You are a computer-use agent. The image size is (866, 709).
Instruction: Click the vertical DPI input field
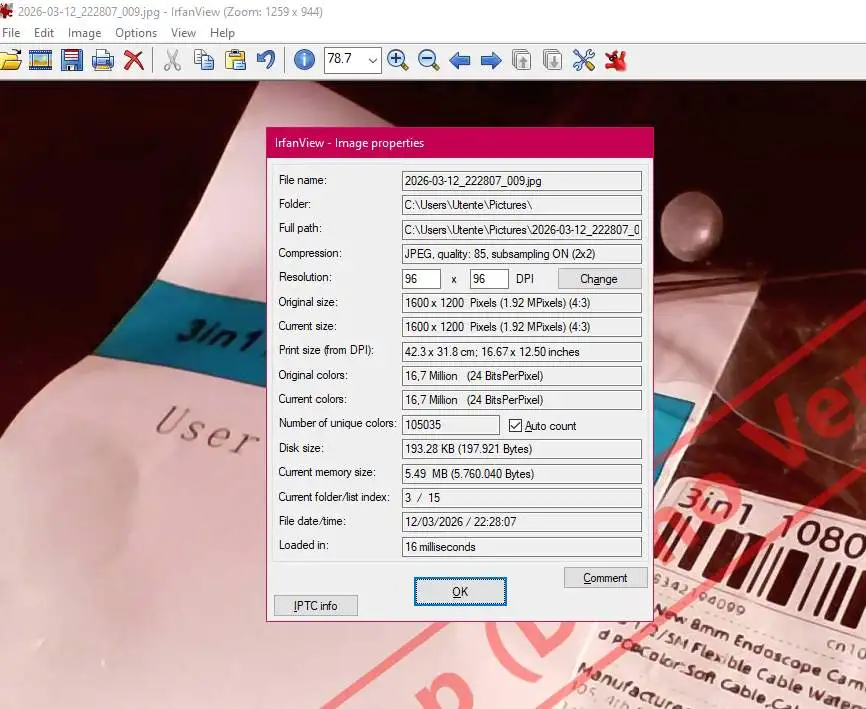click(489, 279)
